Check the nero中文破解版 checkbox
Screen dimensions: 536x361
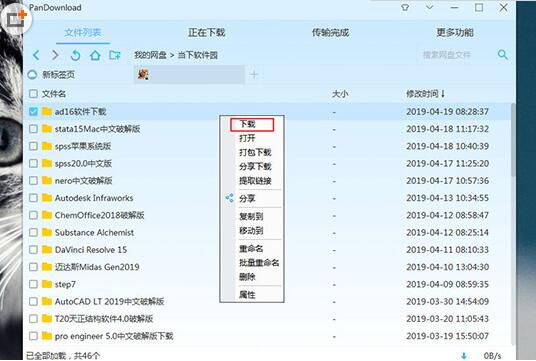pos(33,180)
